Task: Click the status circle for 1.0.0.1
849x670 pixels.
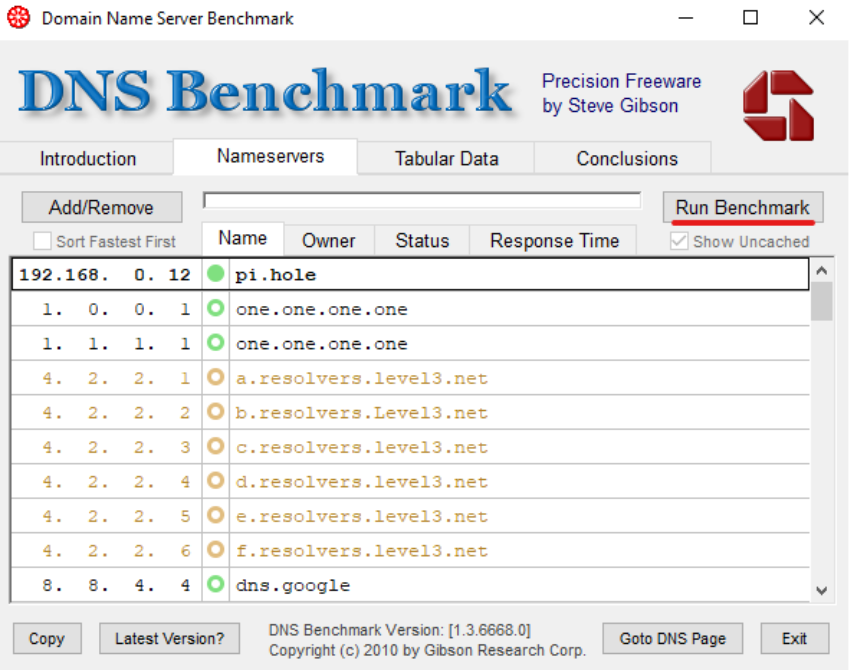Action: [x=215, y=308]
